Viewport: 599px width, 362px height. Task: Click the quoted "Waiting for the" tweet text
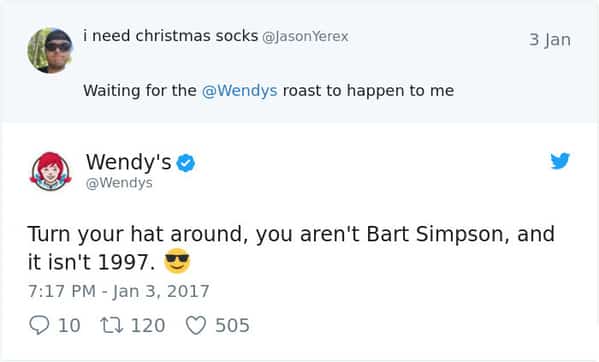pyautogui.click(x=269, y=91)
